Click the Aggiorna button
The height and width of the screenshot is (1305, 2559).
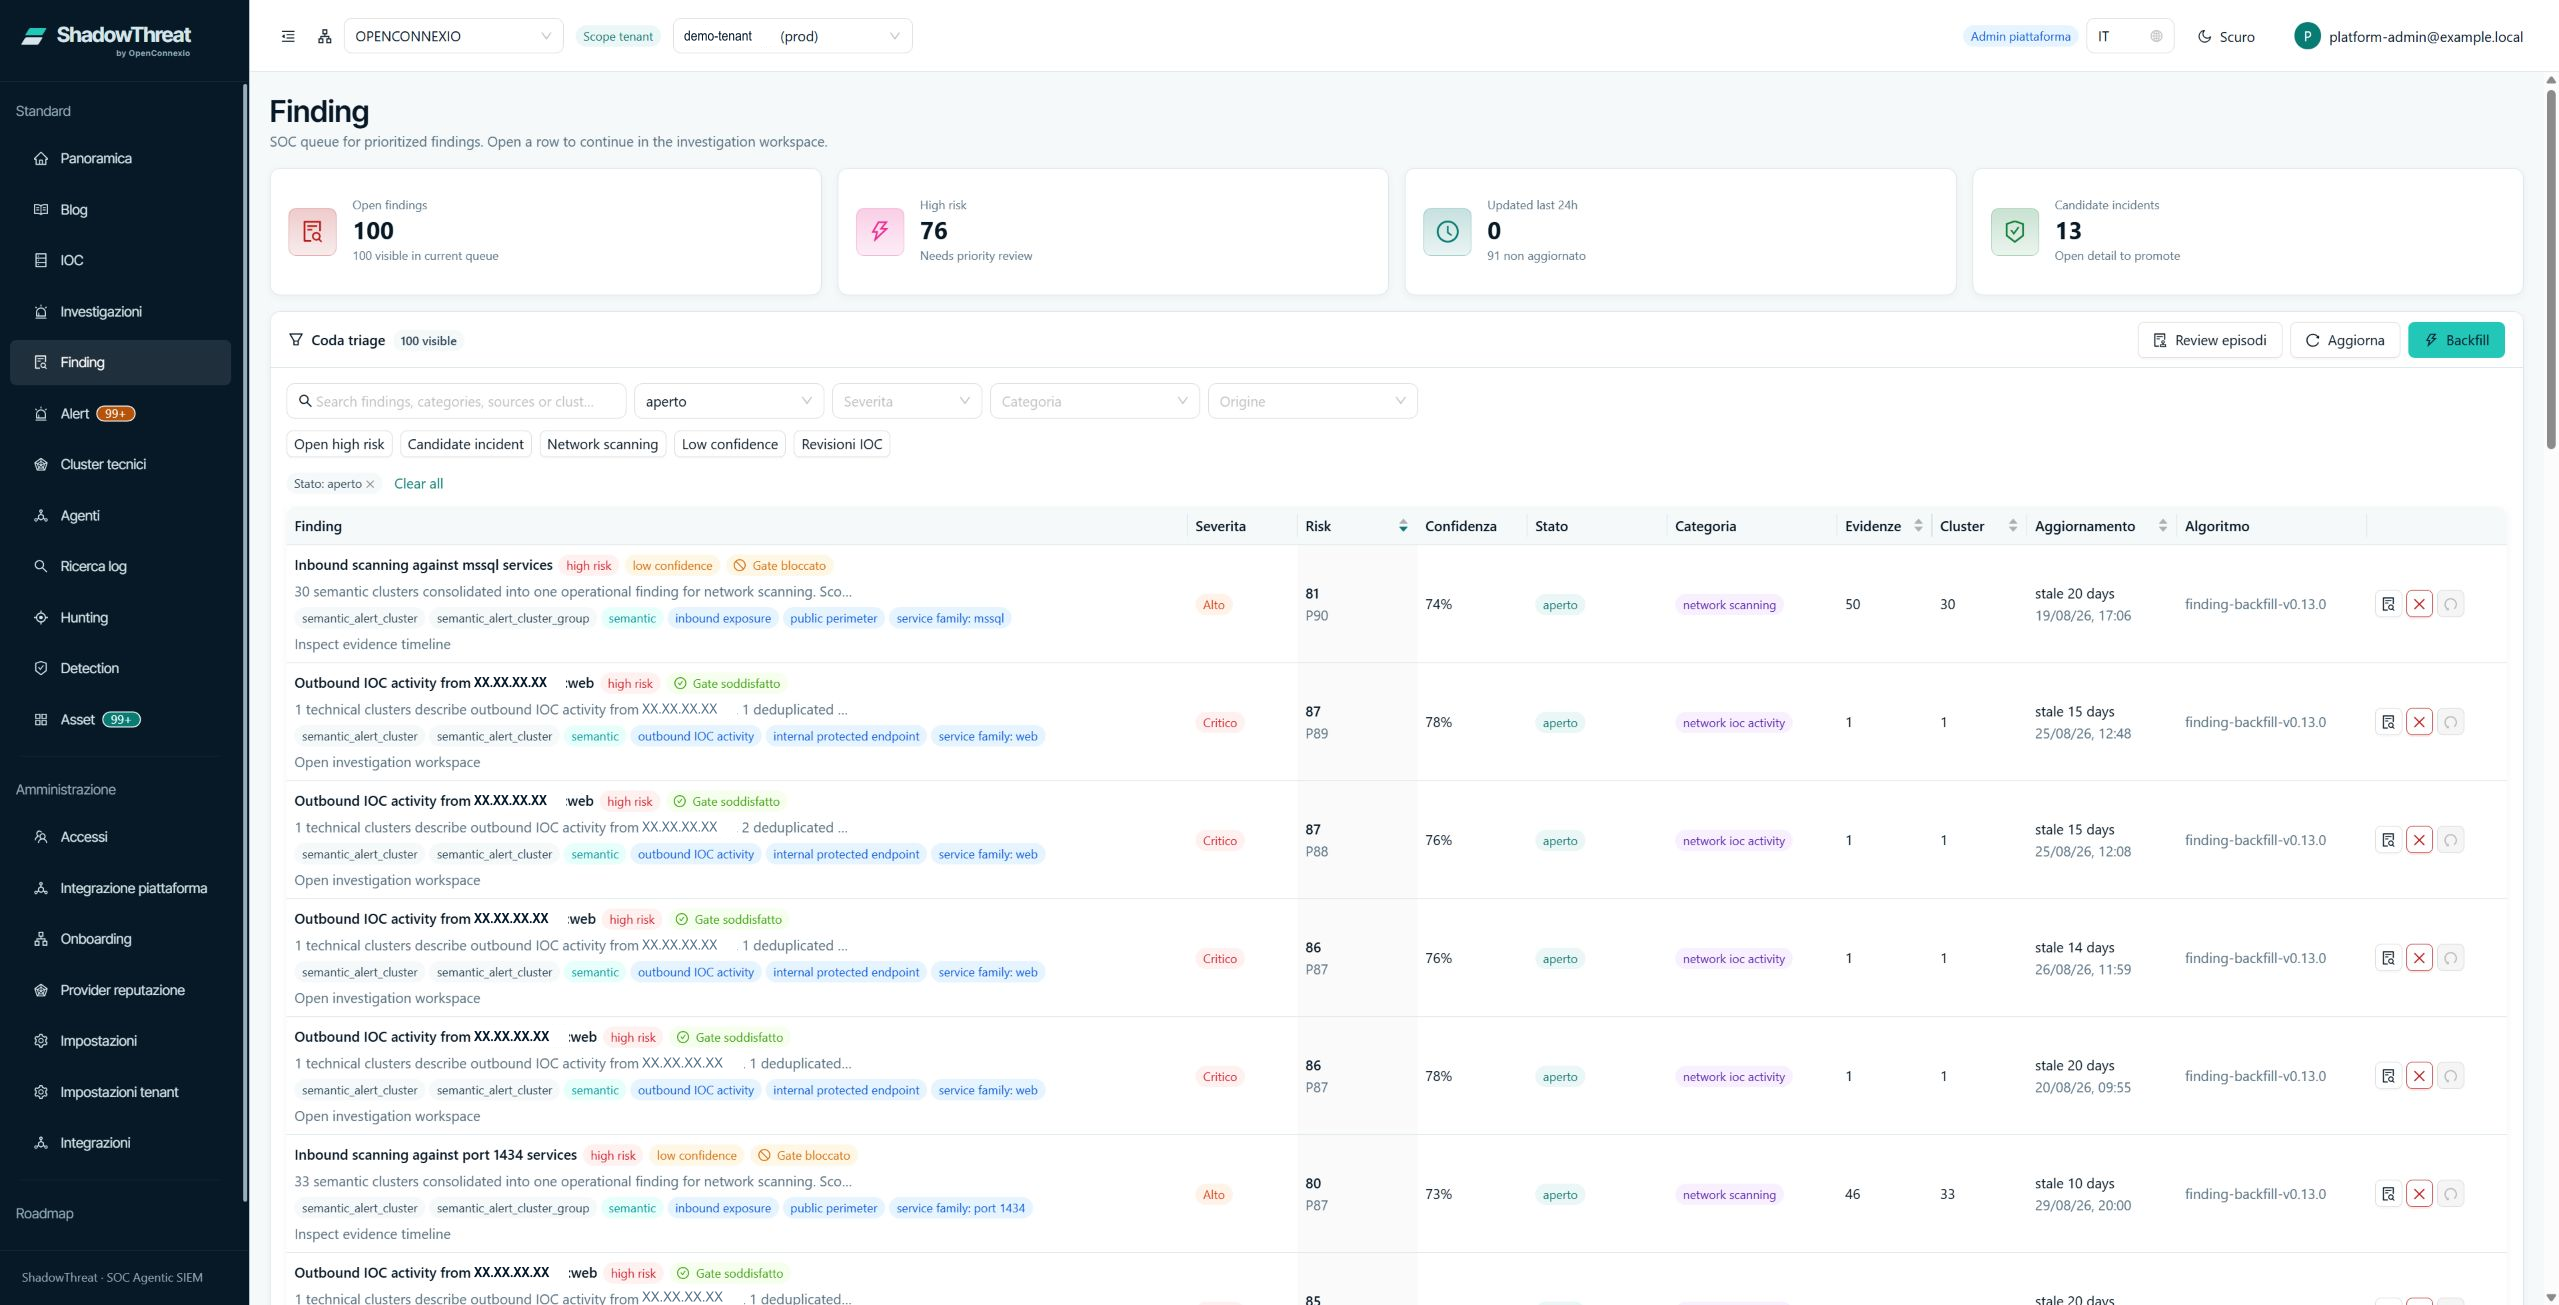(2345, 340)
